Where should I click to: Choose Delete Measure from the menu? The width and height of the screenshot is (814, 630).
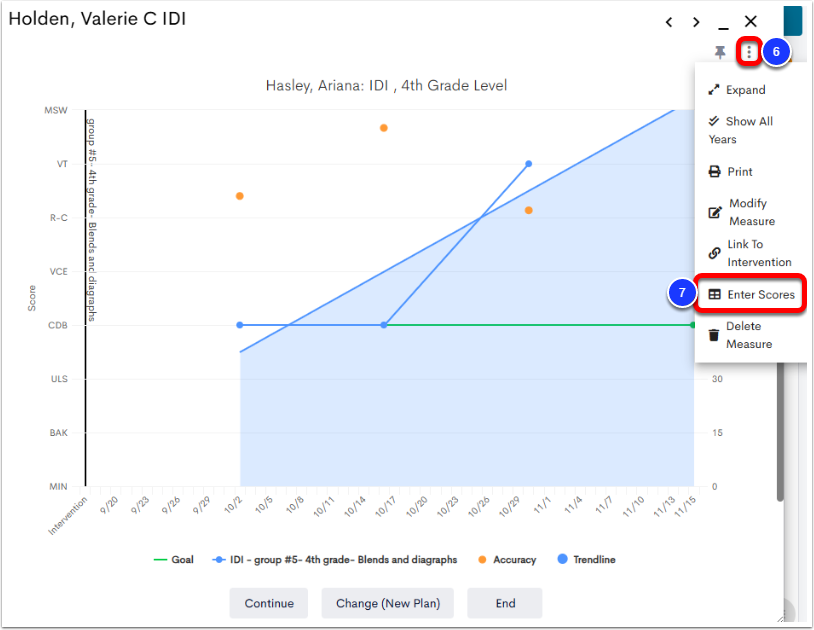click(x=749, y=334)
